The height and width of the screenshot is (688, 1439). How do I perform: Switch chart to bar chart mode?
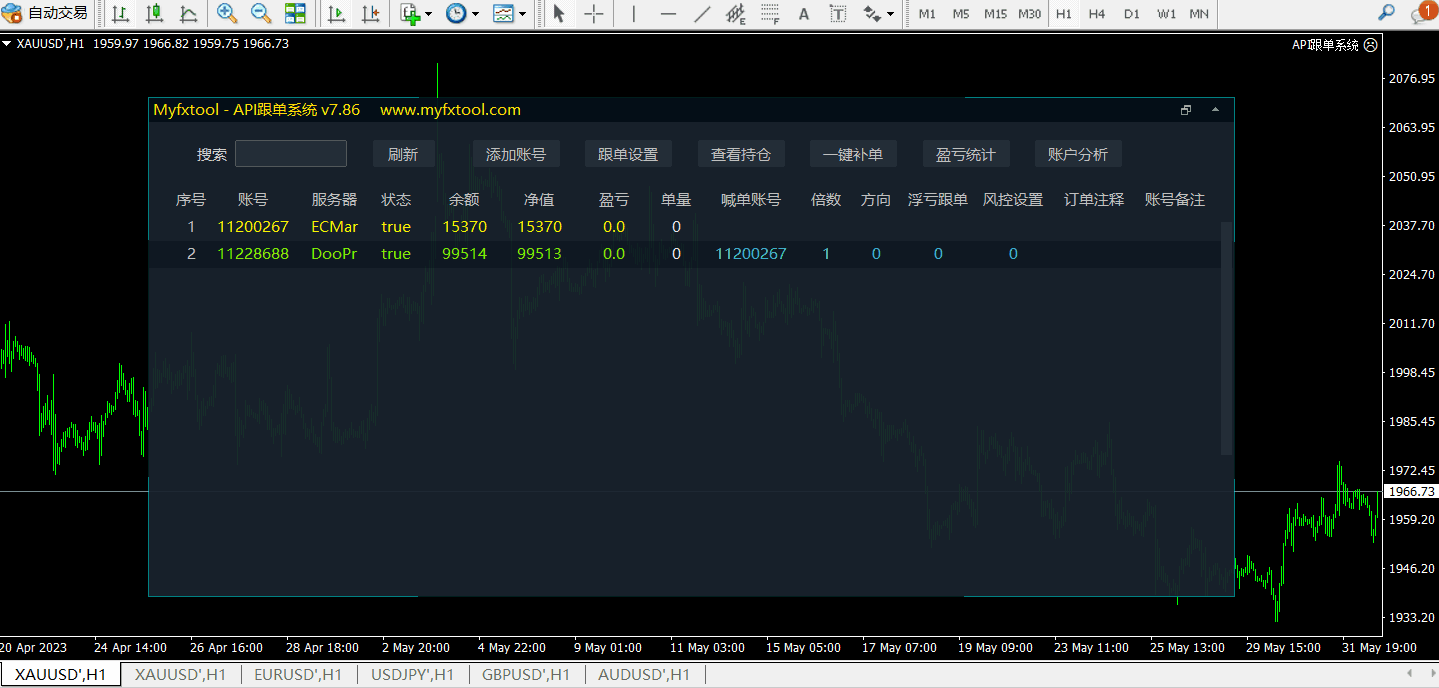120,14
